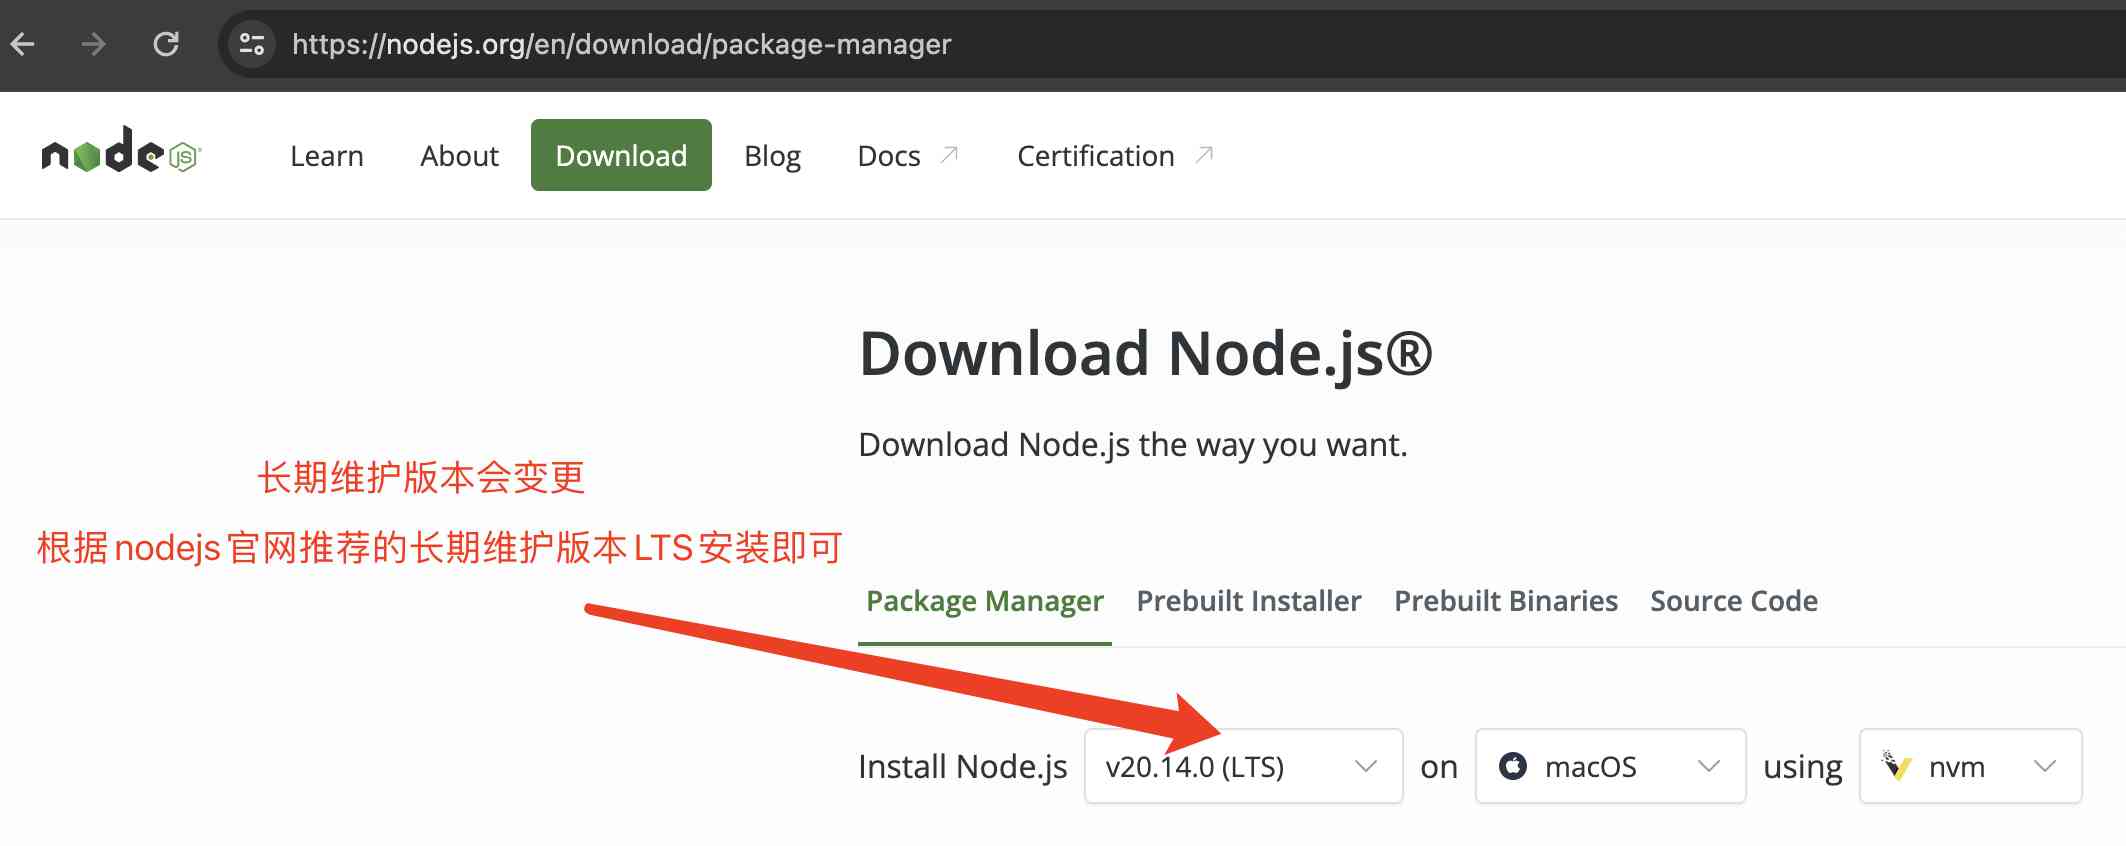Go back using the browser back arrow
The image size is (2126, 846).
(x=23, y=44)
